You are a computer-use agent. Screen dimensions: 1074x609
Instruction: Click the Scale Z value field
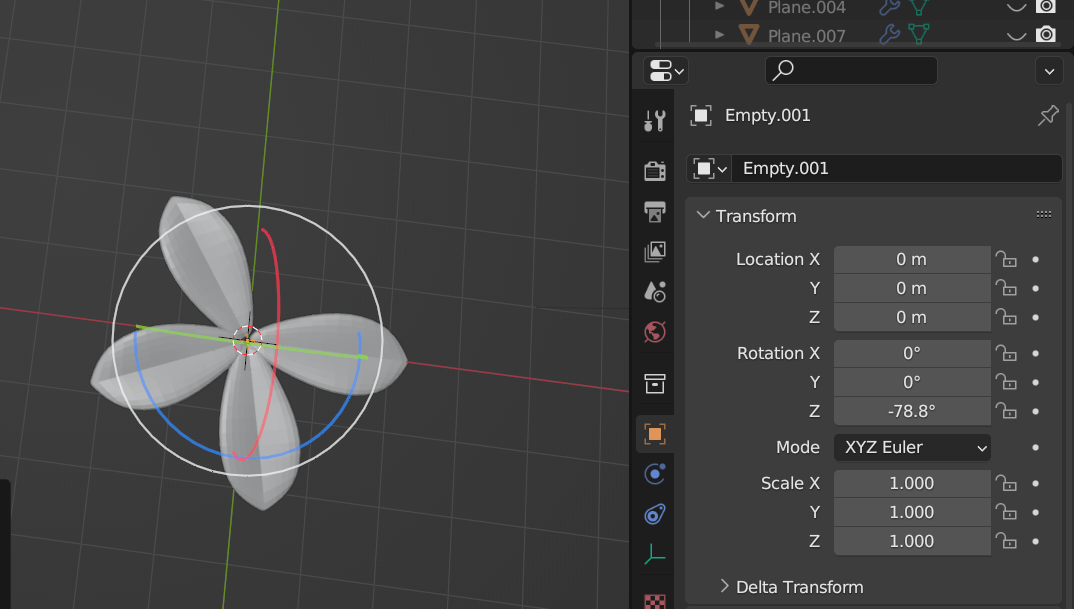pos(912,541)
